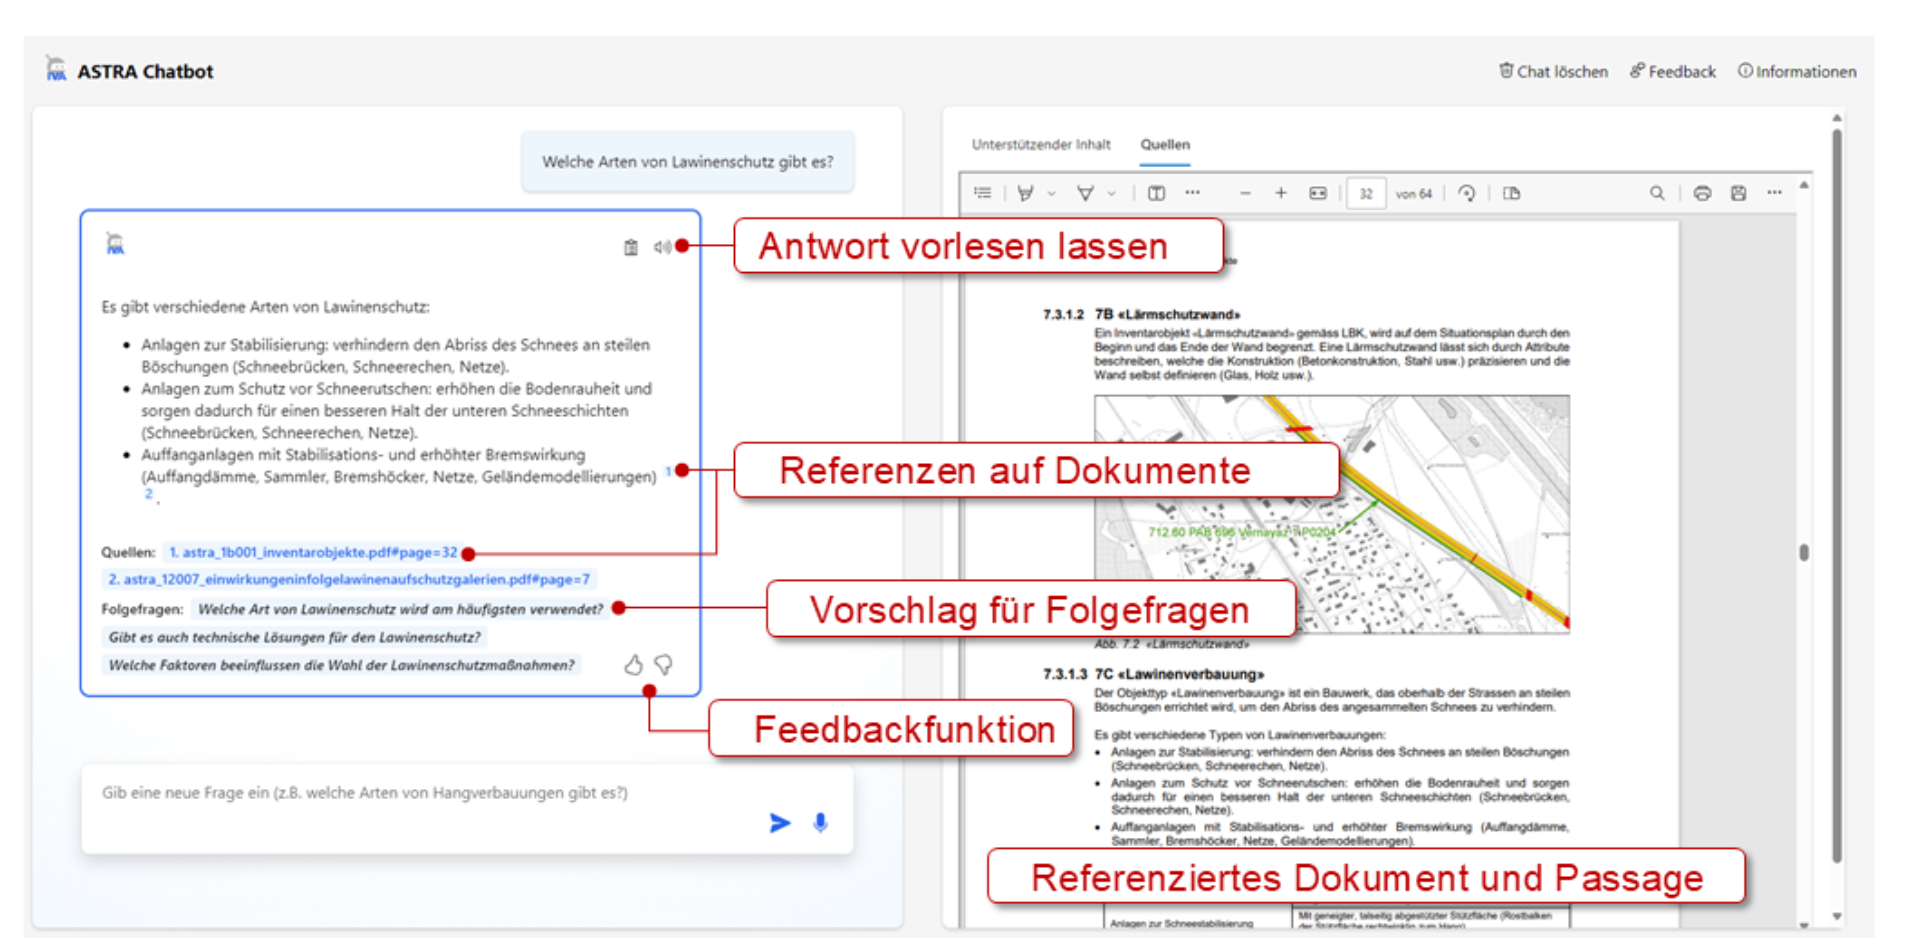Select the PDF draw tool
1920x938 pixels.
1085,193
